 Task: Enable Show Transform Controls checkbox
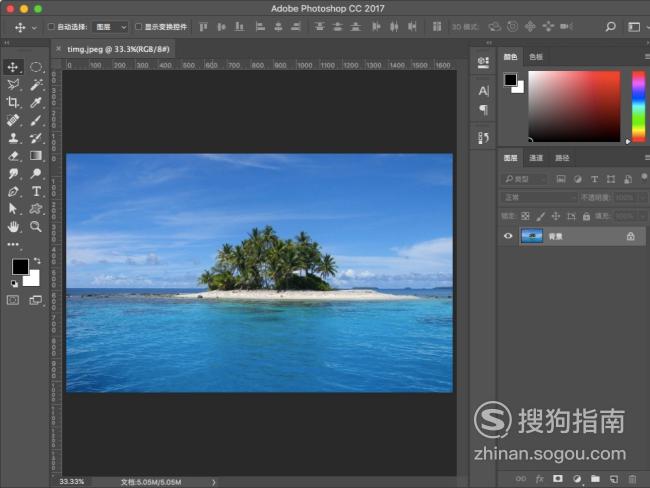click(x=139, y=27)
